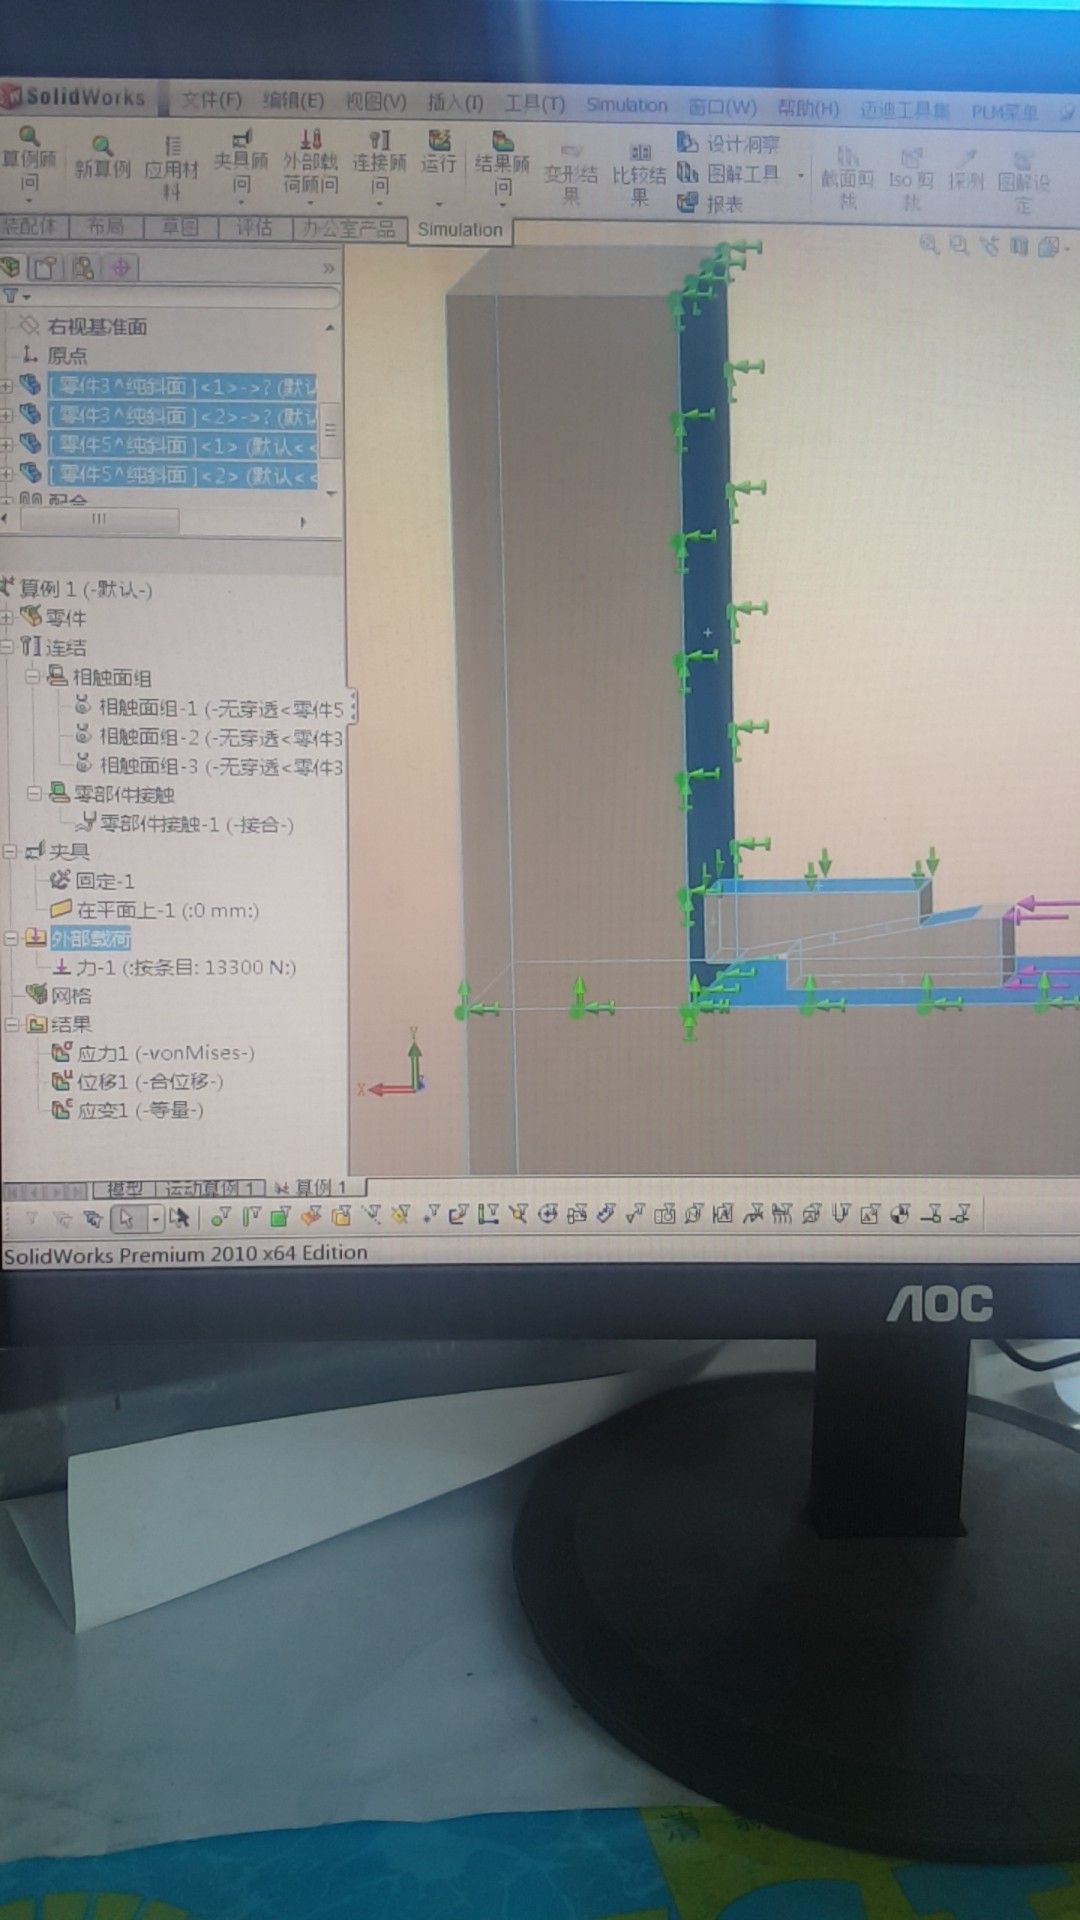The width and height of the screenshot is (1080, 1920).
Task: Expand the 零件3^纯斜面 <2> component
Action: (7, 415)
